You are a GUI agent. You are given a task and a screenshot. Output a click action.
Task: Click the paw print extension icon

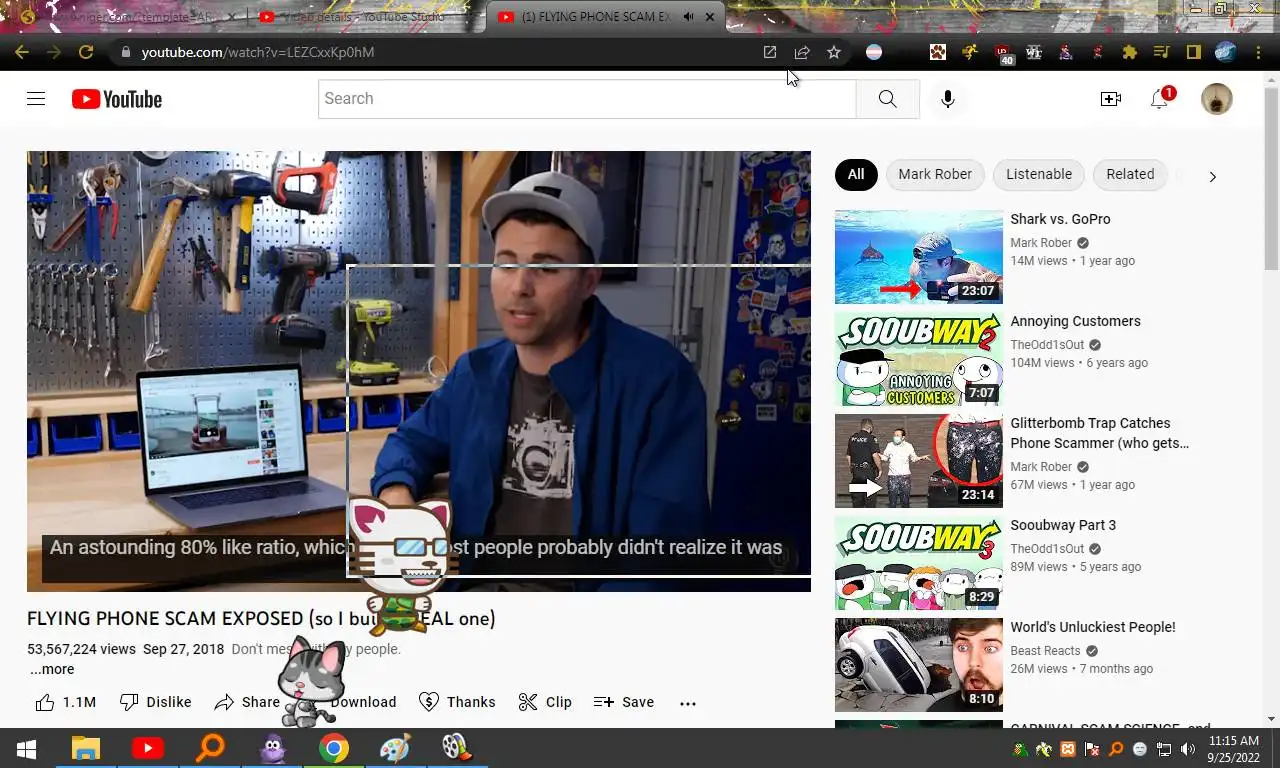[938, 52]
